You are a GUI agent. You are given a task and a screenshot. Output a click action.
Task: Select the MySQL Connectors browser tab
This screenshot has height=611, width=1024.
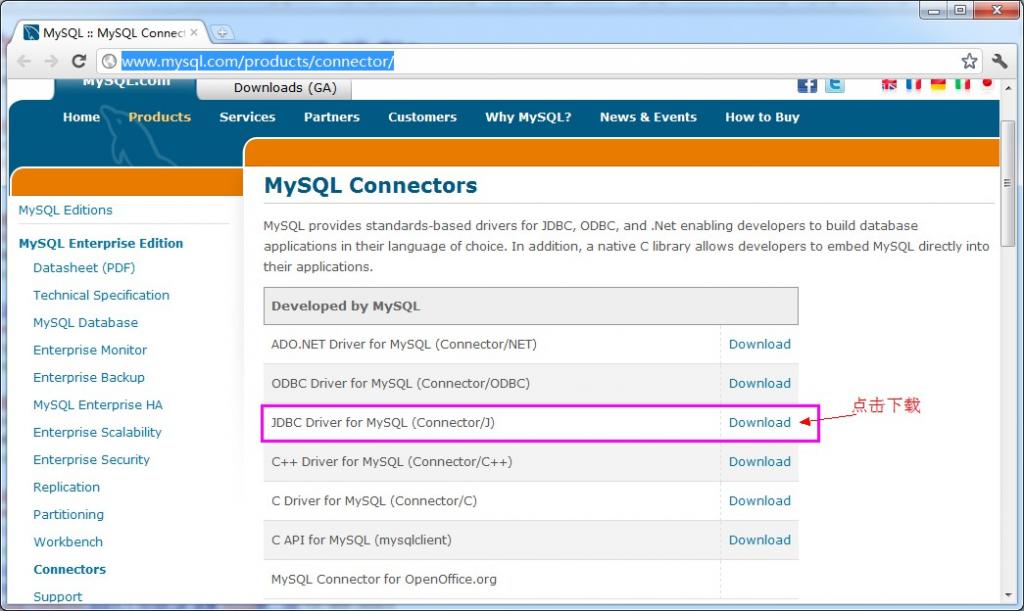pyautogui.click(x=112, y=33)
